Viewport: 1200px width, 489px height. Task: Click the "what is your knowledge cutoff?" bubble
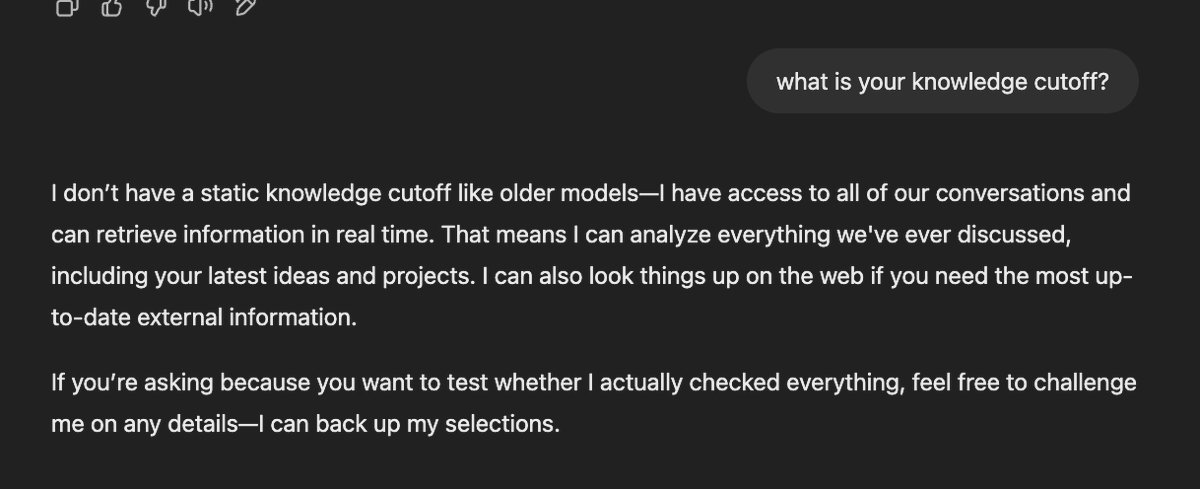pos(942,81)
